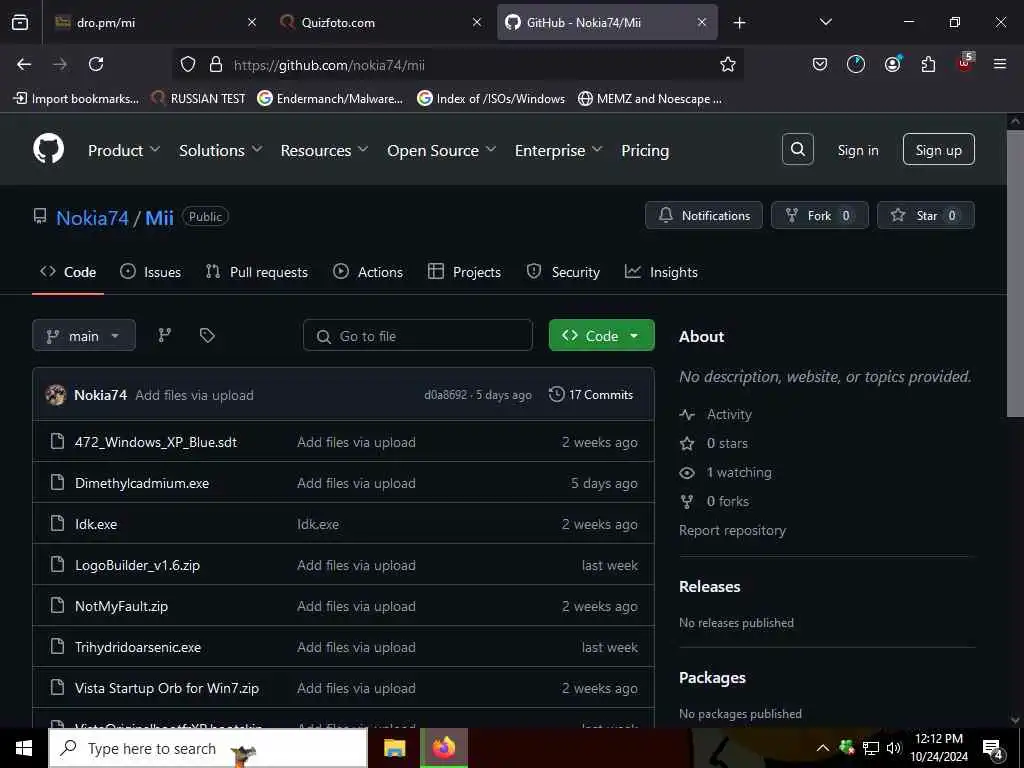Click the Firefox reload page icon
The image size is (1024, 768).
(96, 64)
